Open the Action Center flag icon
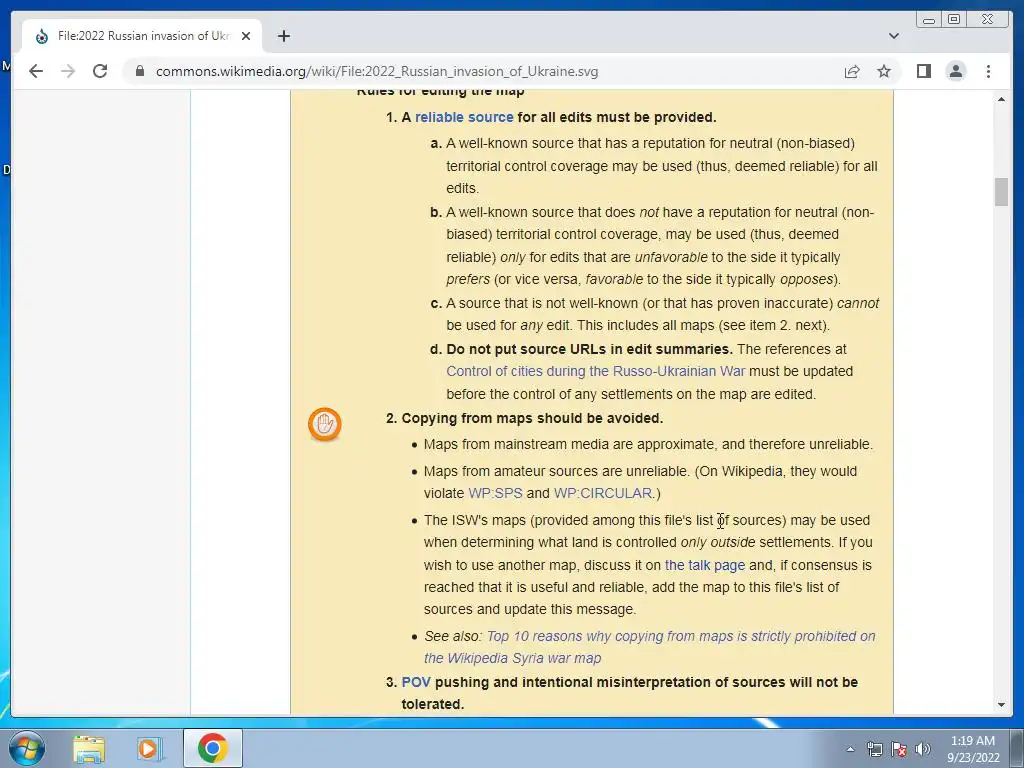 tap(899, 749)
